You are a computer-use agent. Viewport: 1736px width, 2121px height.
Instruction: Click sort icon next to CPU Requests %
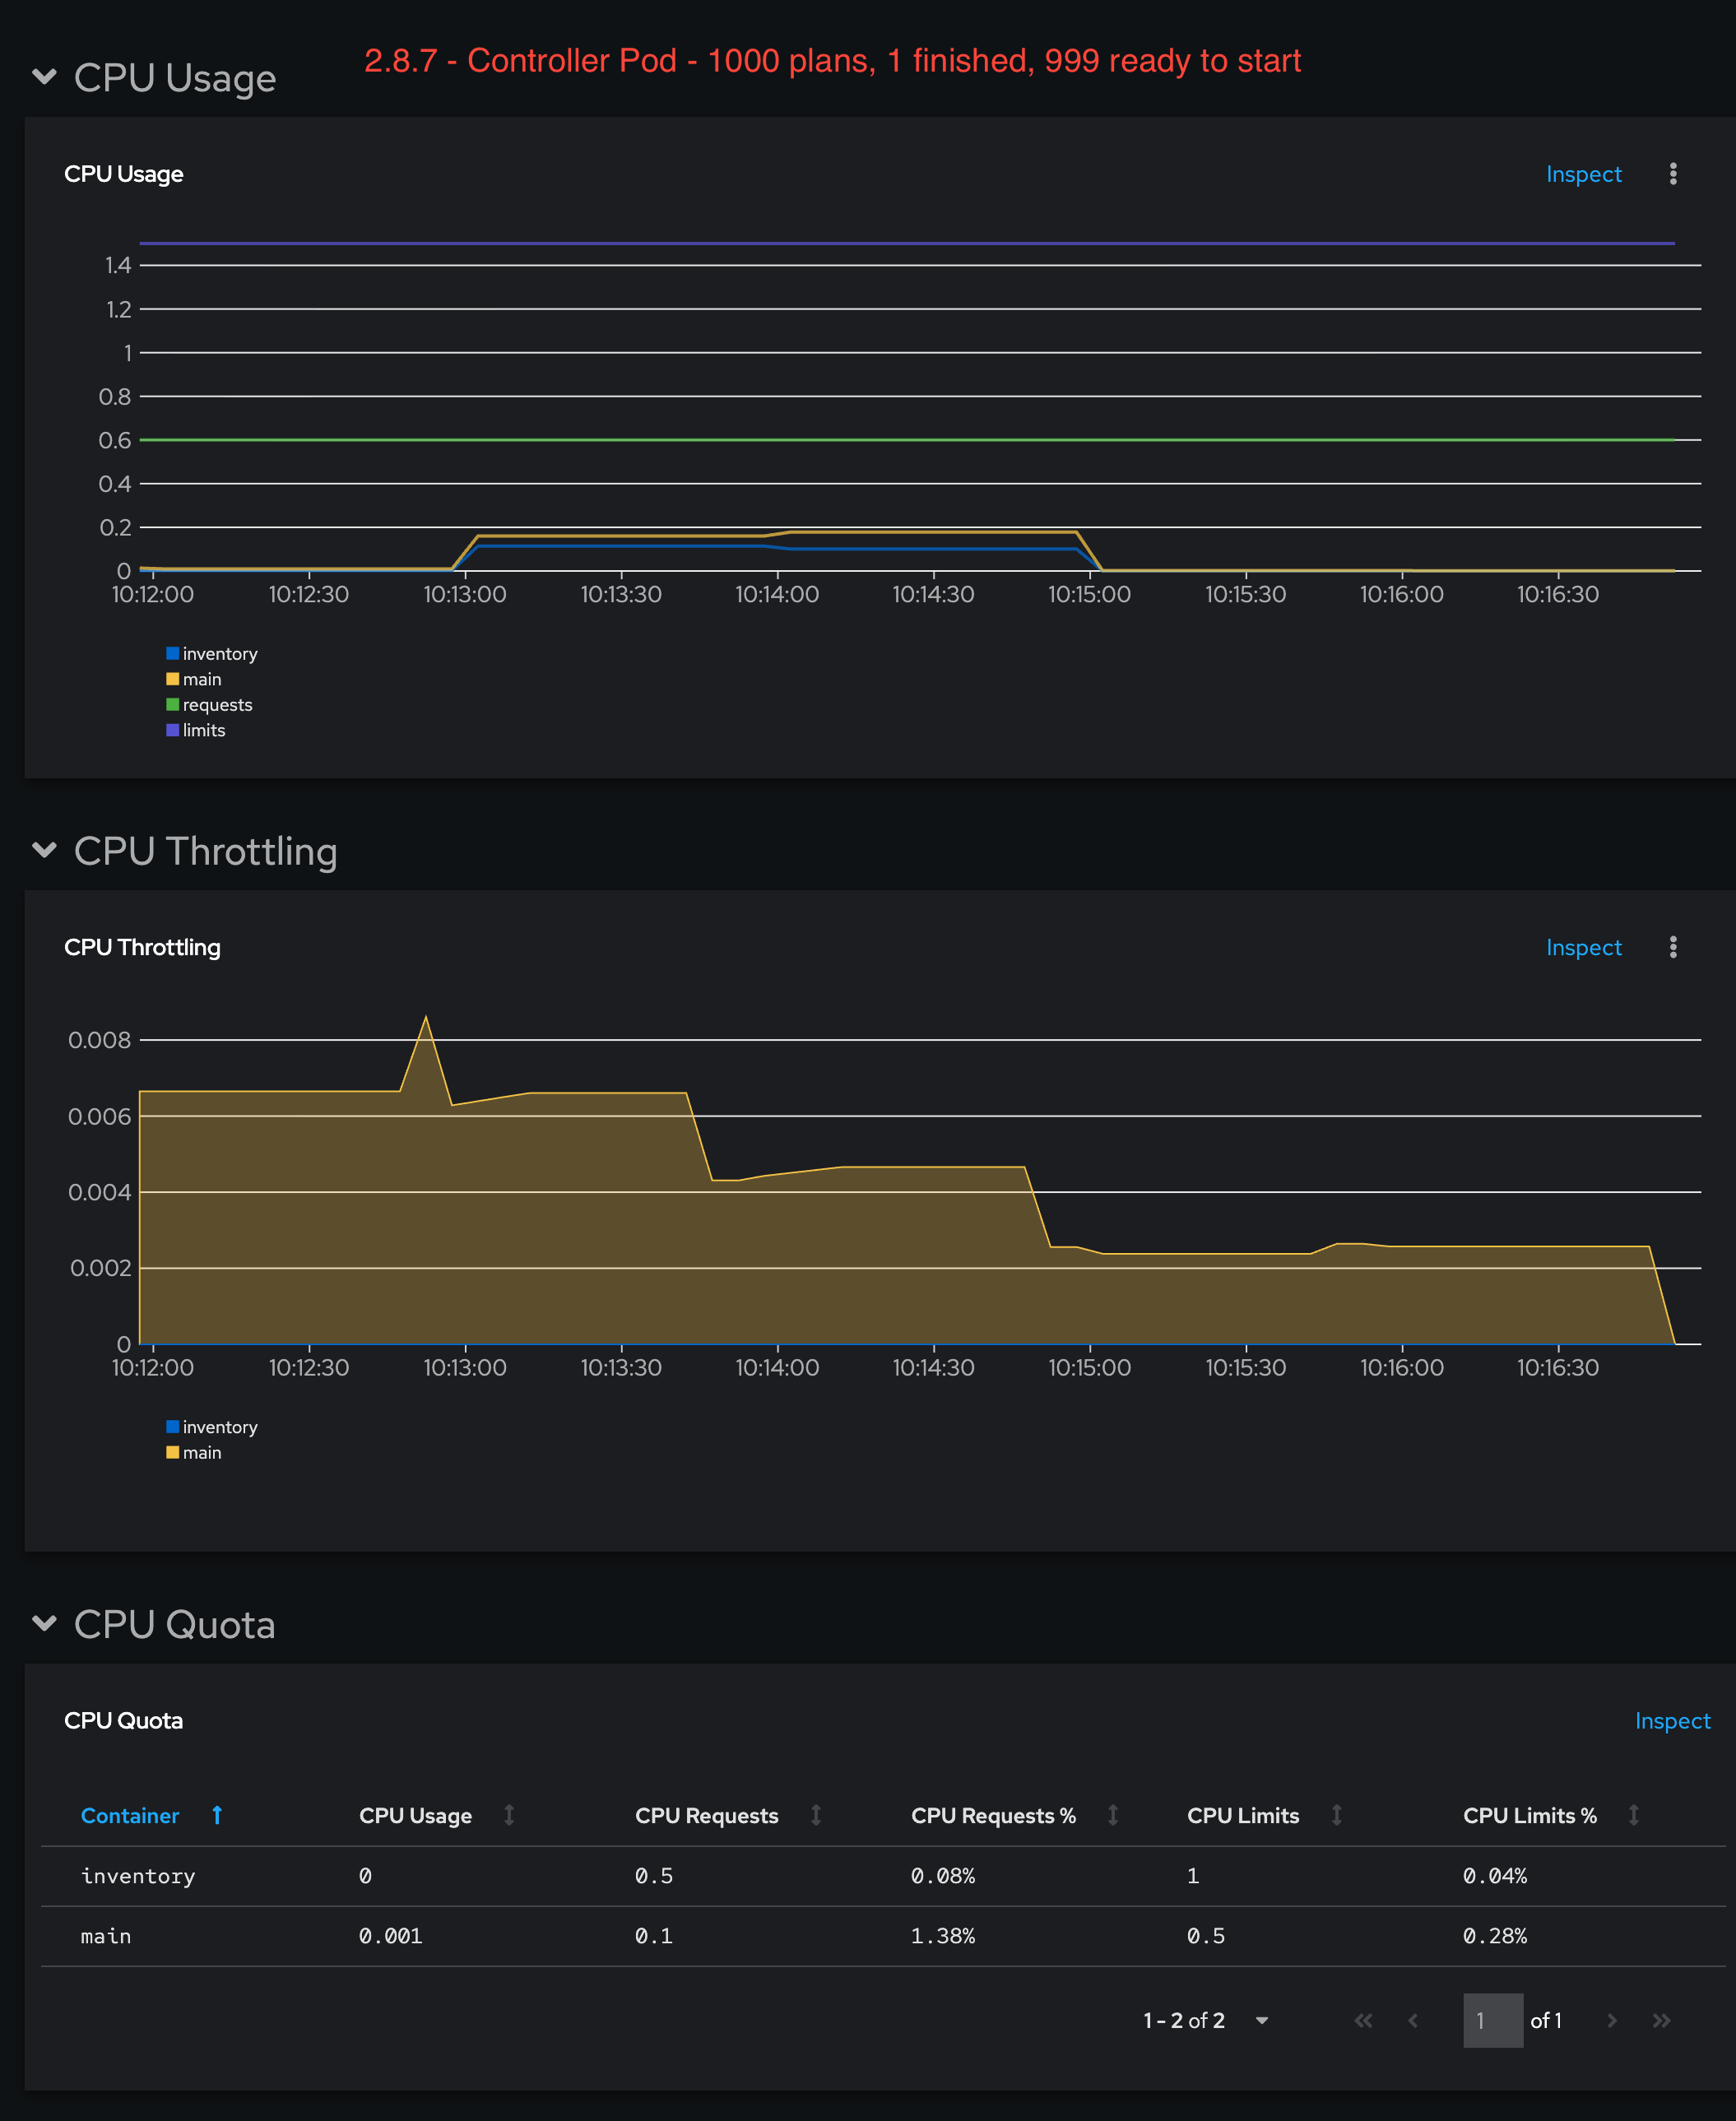(x=1113, y=1815)
